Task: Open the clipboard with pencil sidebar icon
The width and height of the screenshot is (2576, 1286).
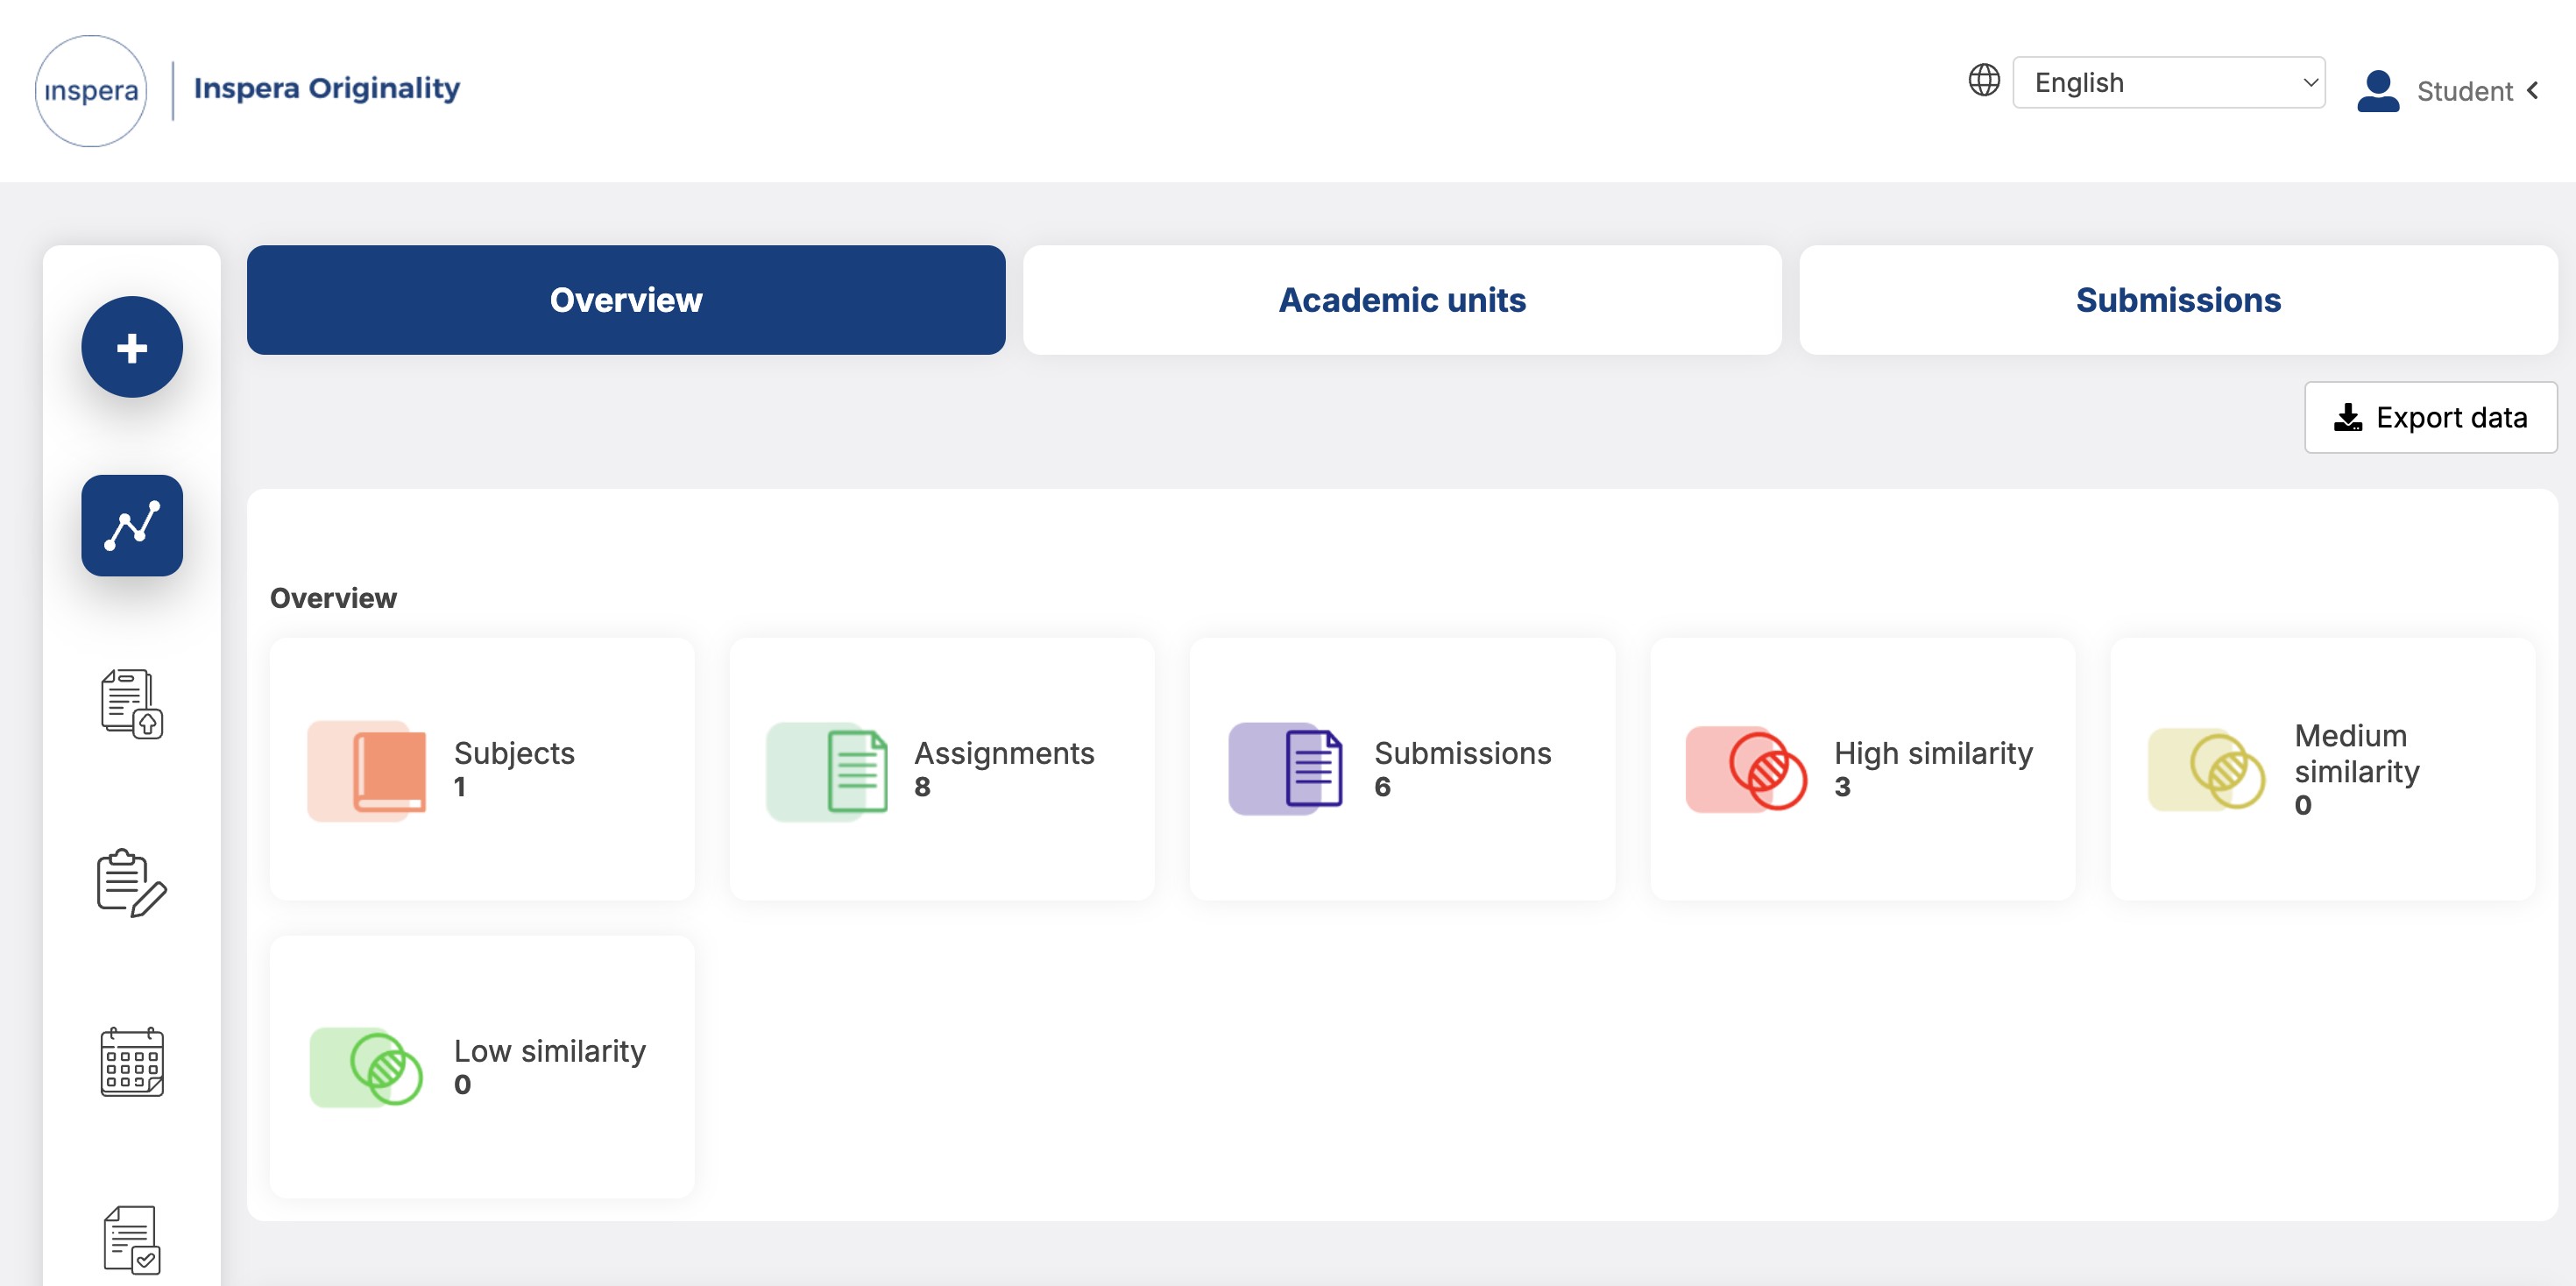Action: click(132, 883)
